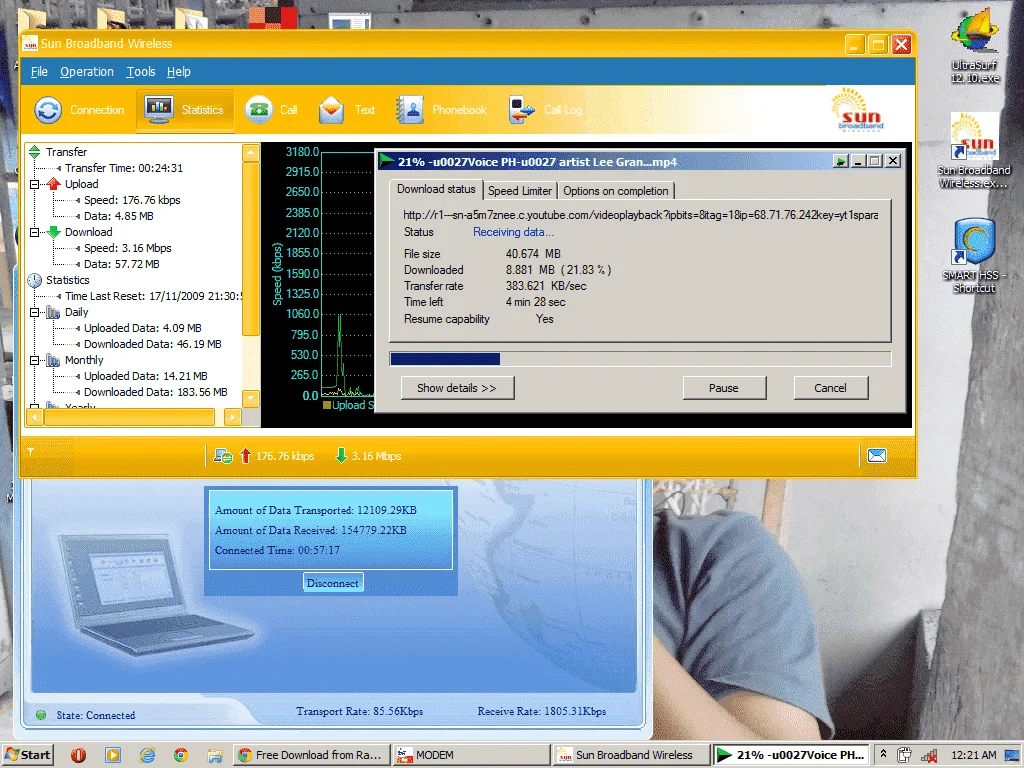Open the Text envelope icon
Image resolution: width=1024 pixels, height=768 pixels.
(x=332, y=110)
